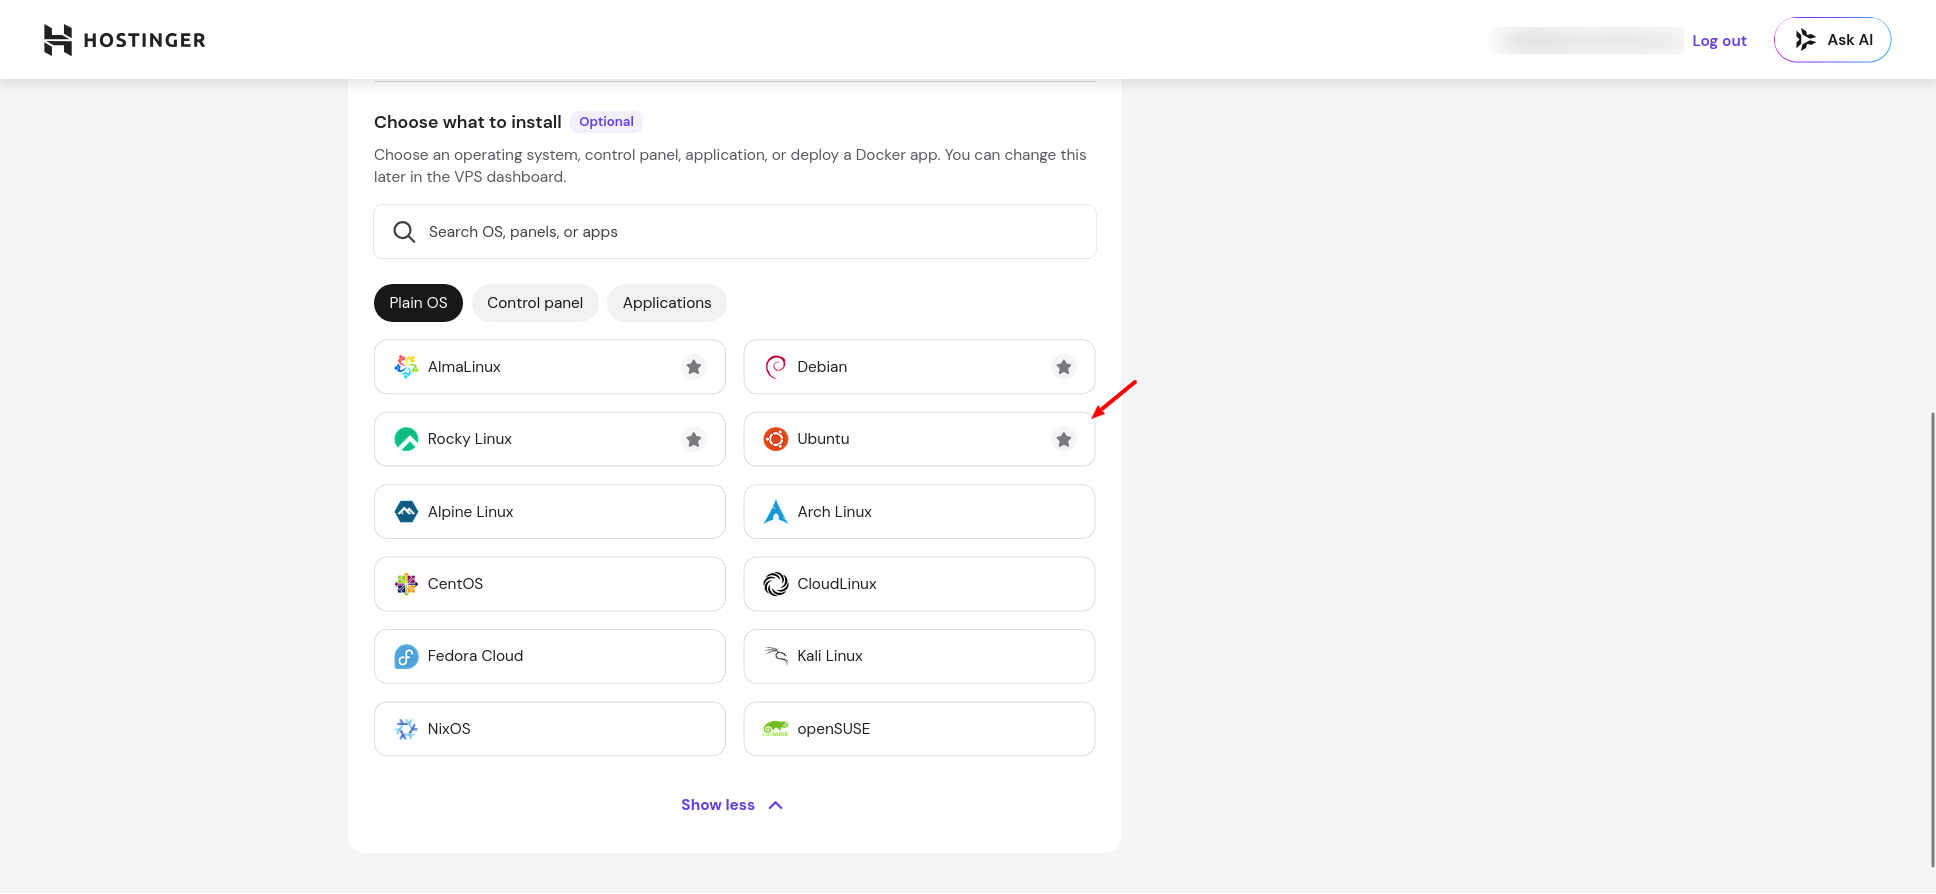The height and width of the screenshot is (894, 1936).
Task: Select the openSUSE label
Action: tap(834, 729)
